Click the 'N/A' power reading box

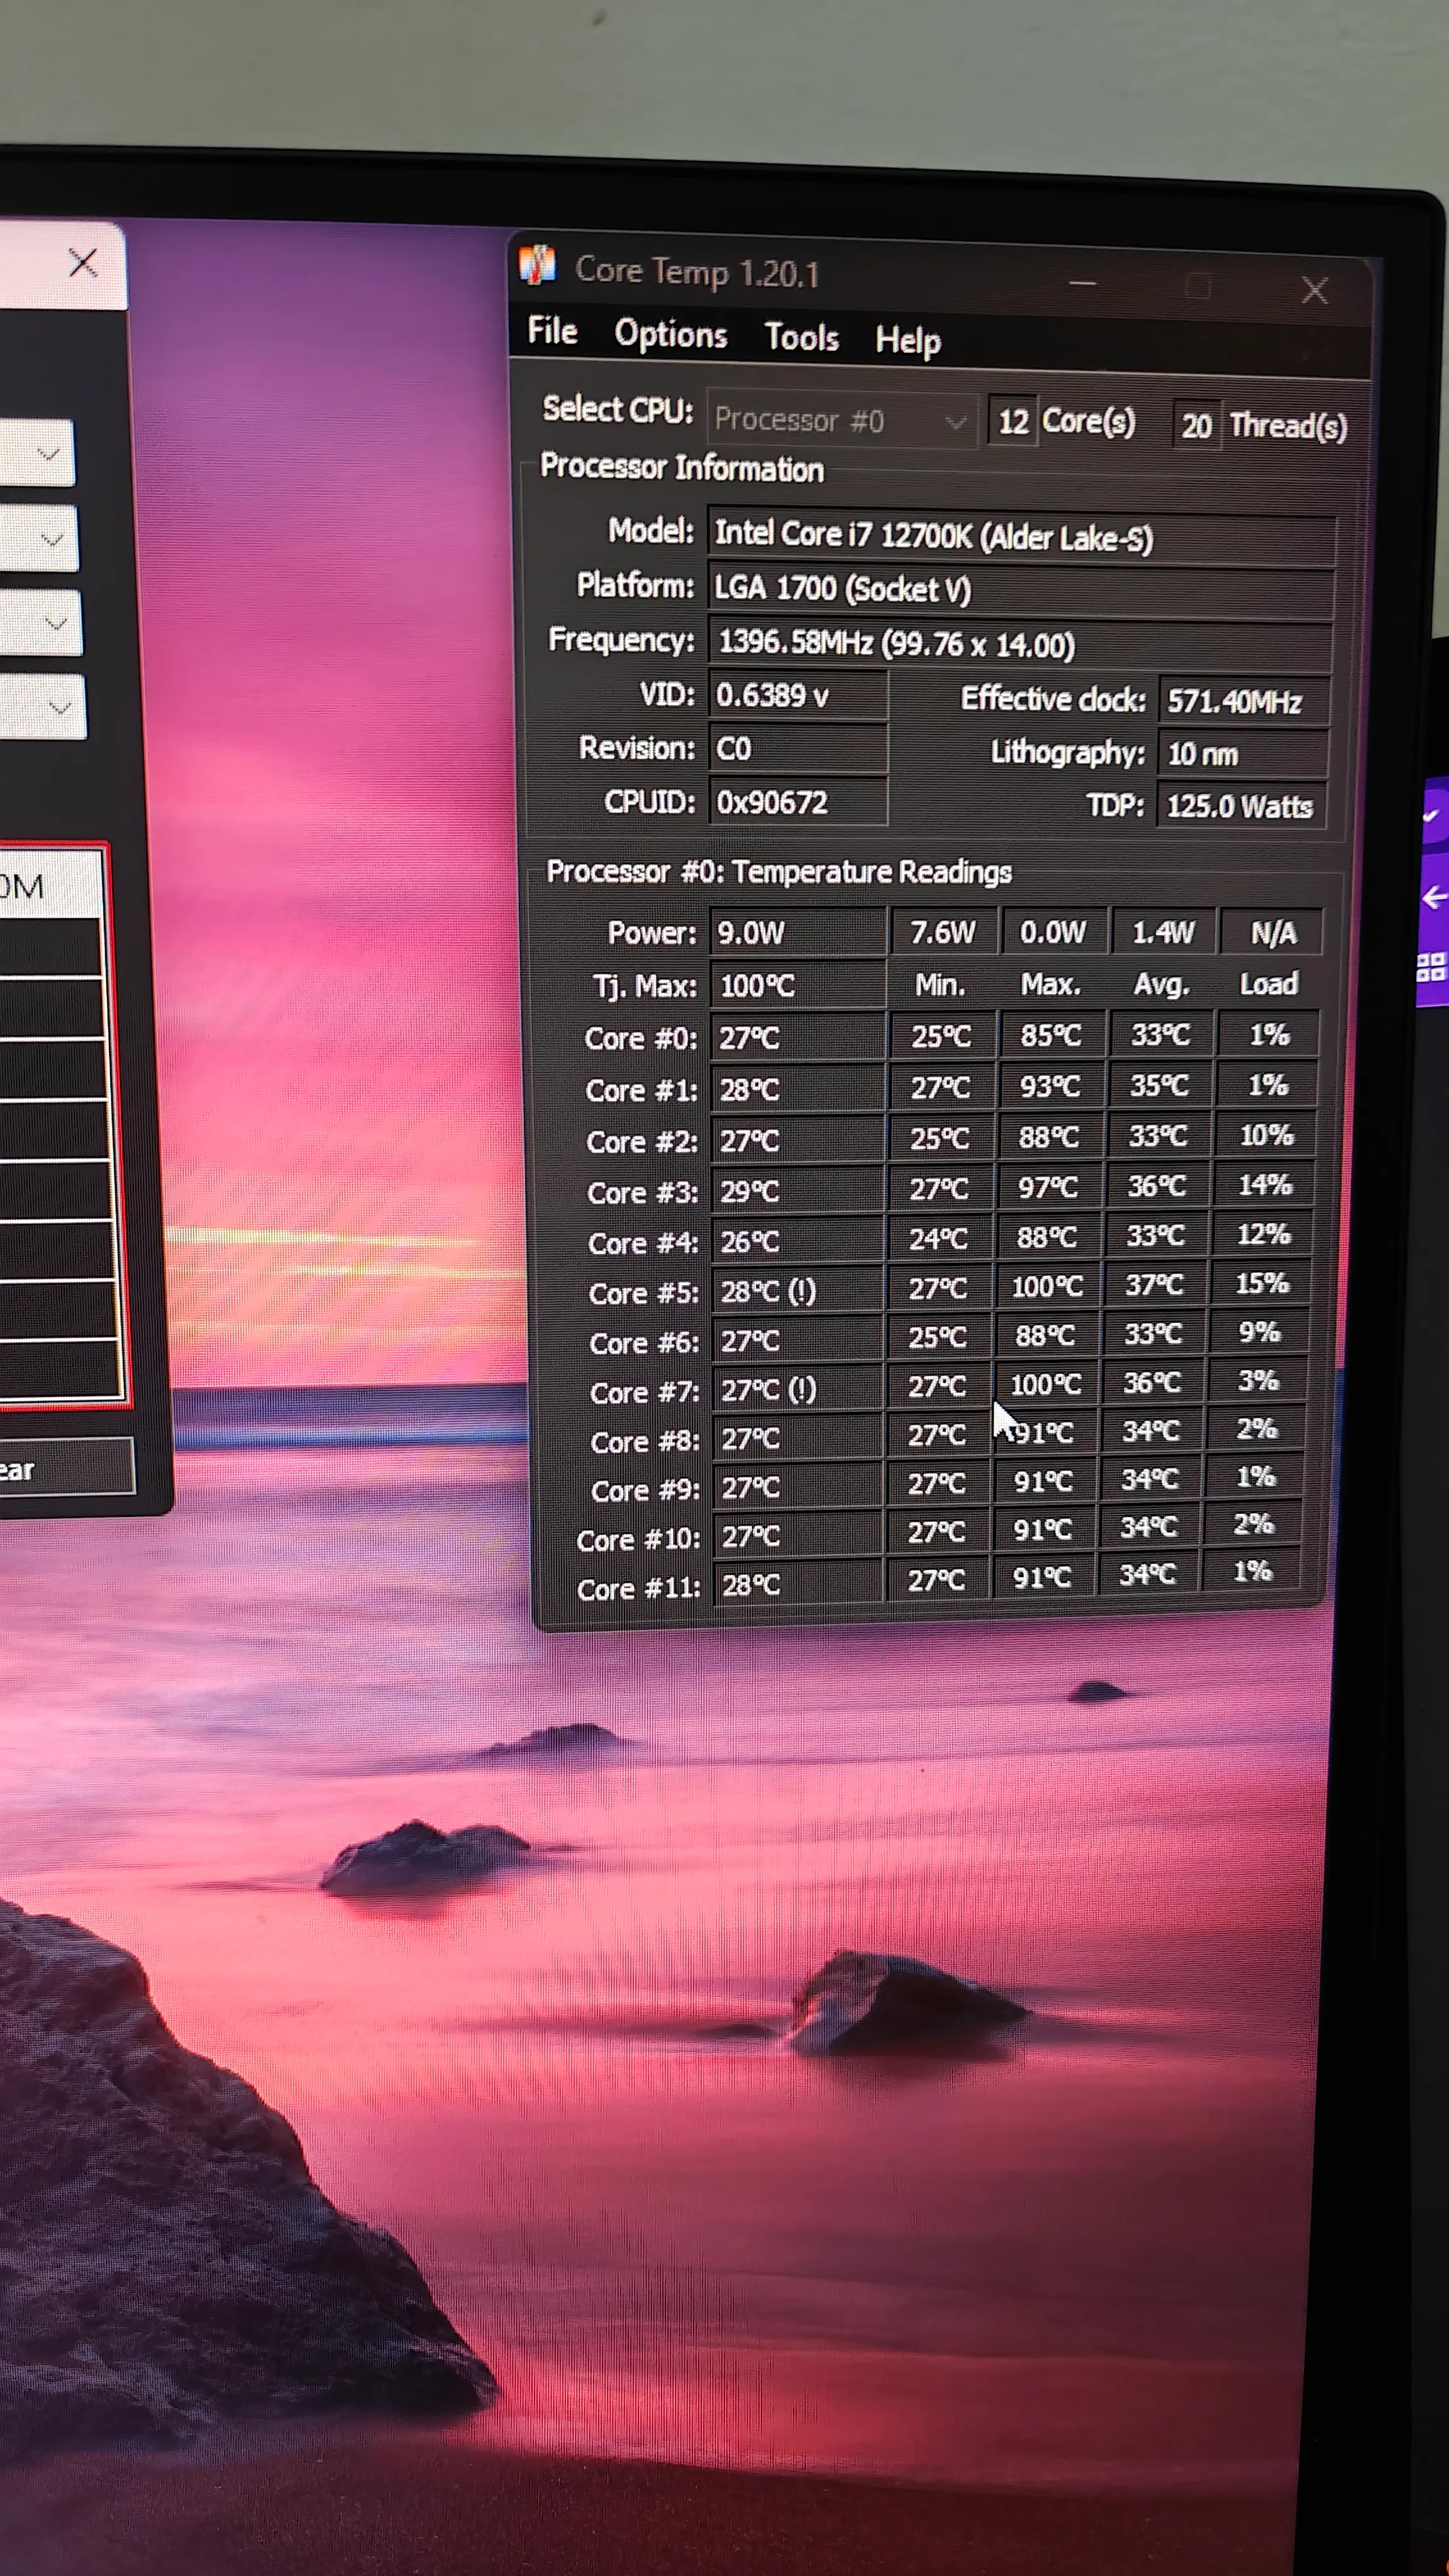(1273, 933)
